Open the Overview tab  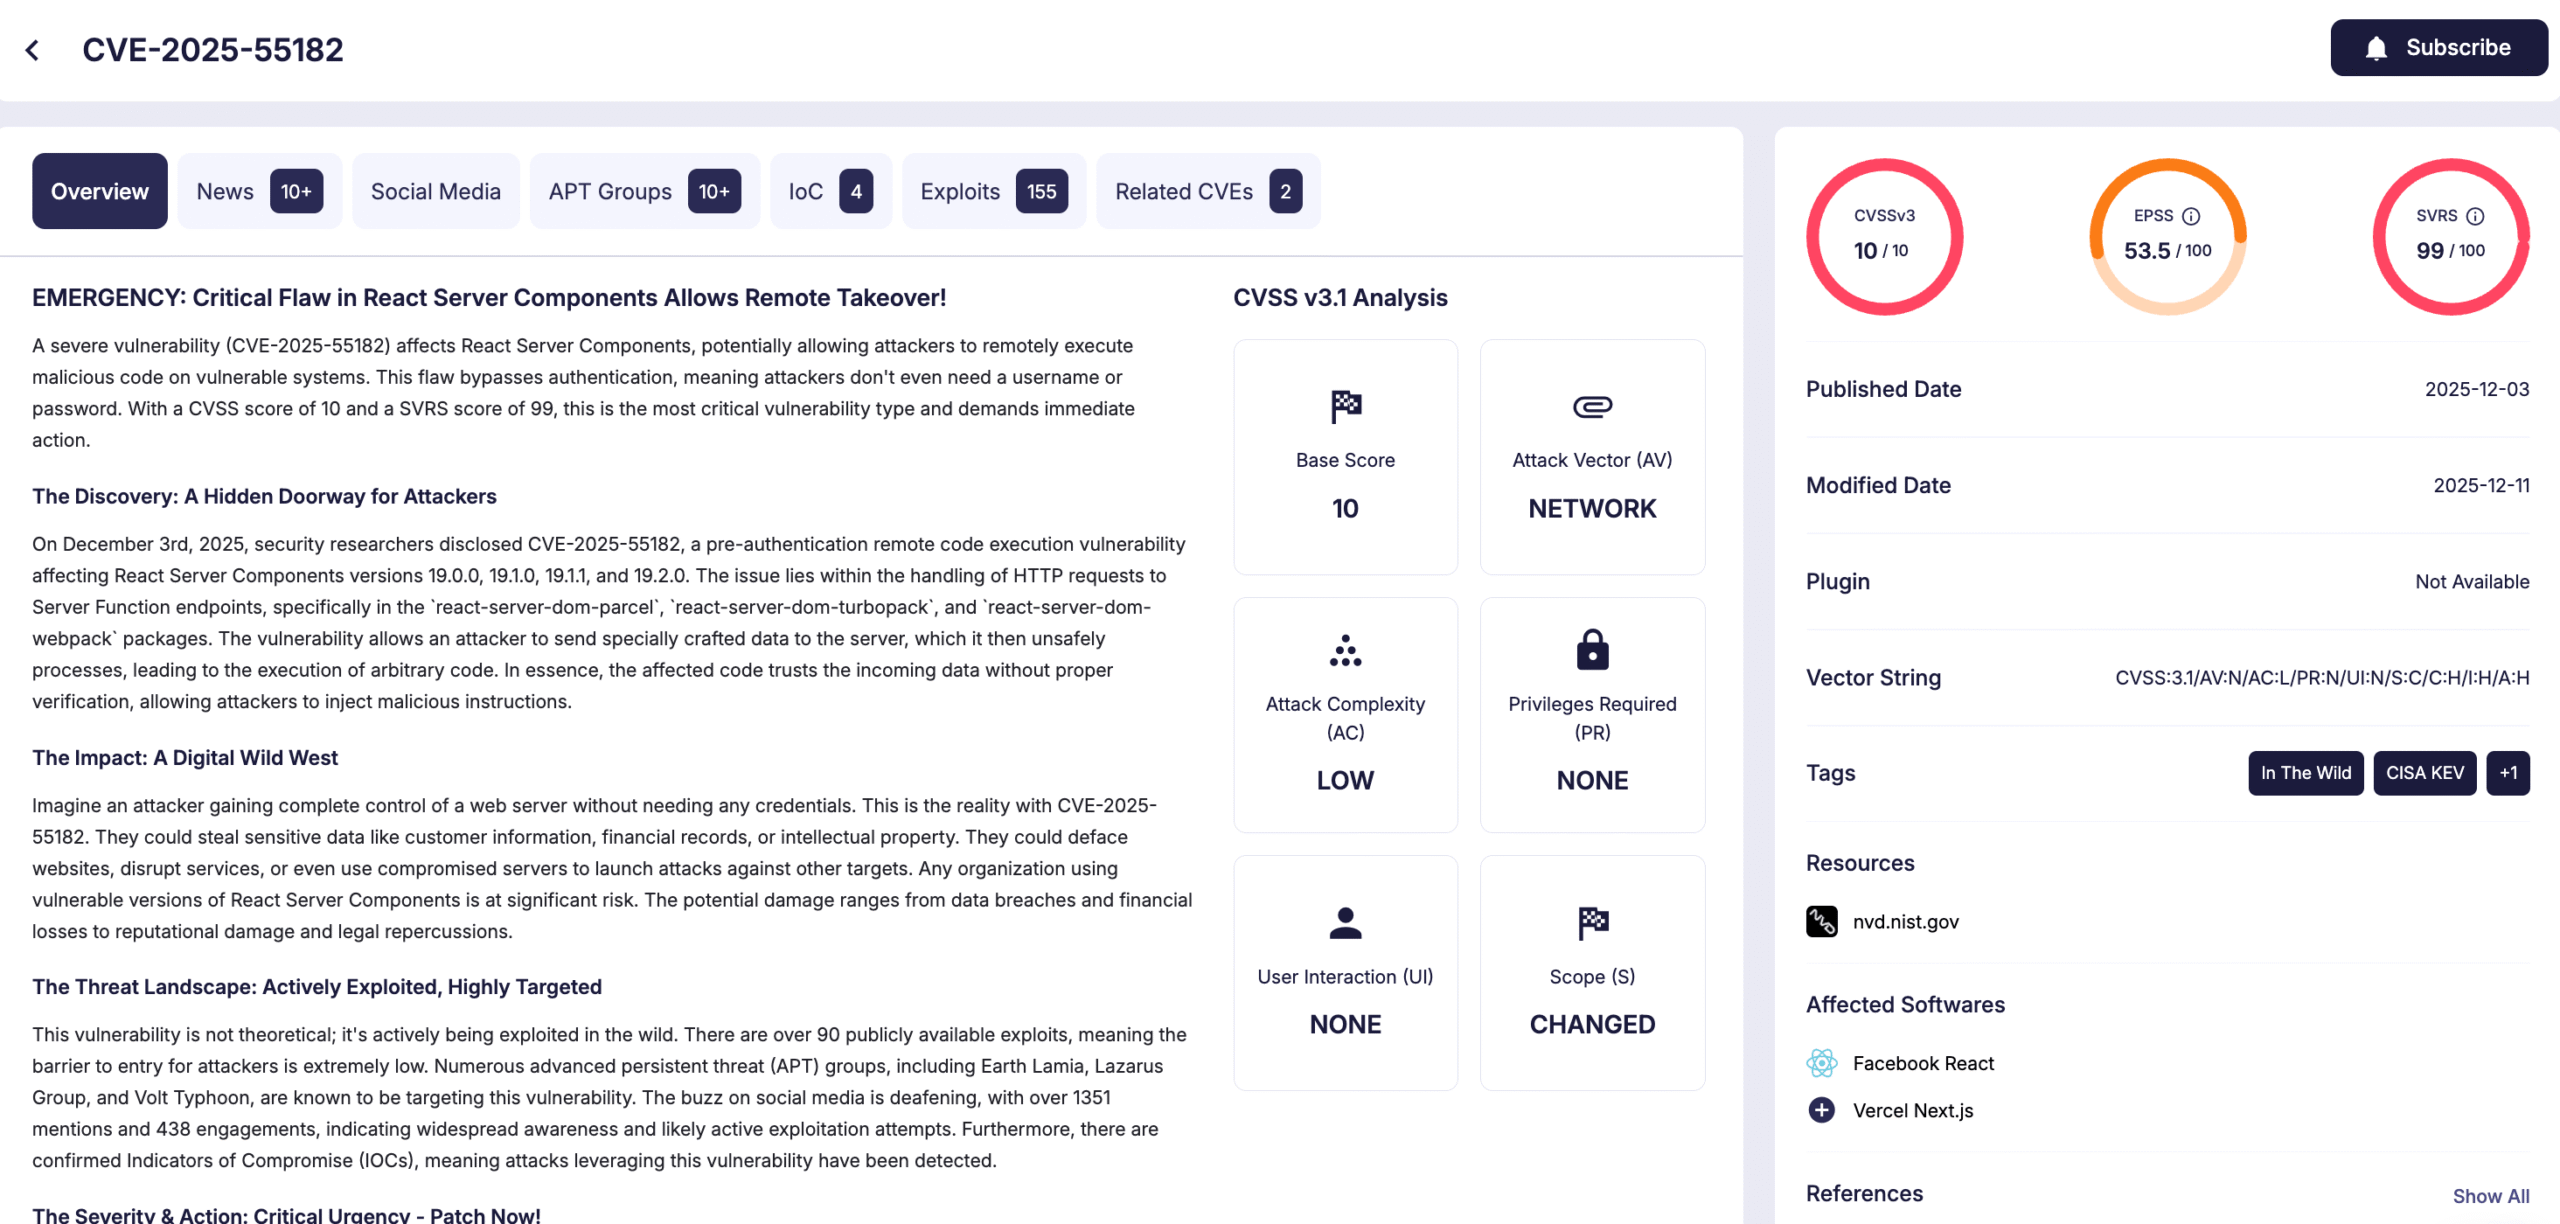[100, 191]
